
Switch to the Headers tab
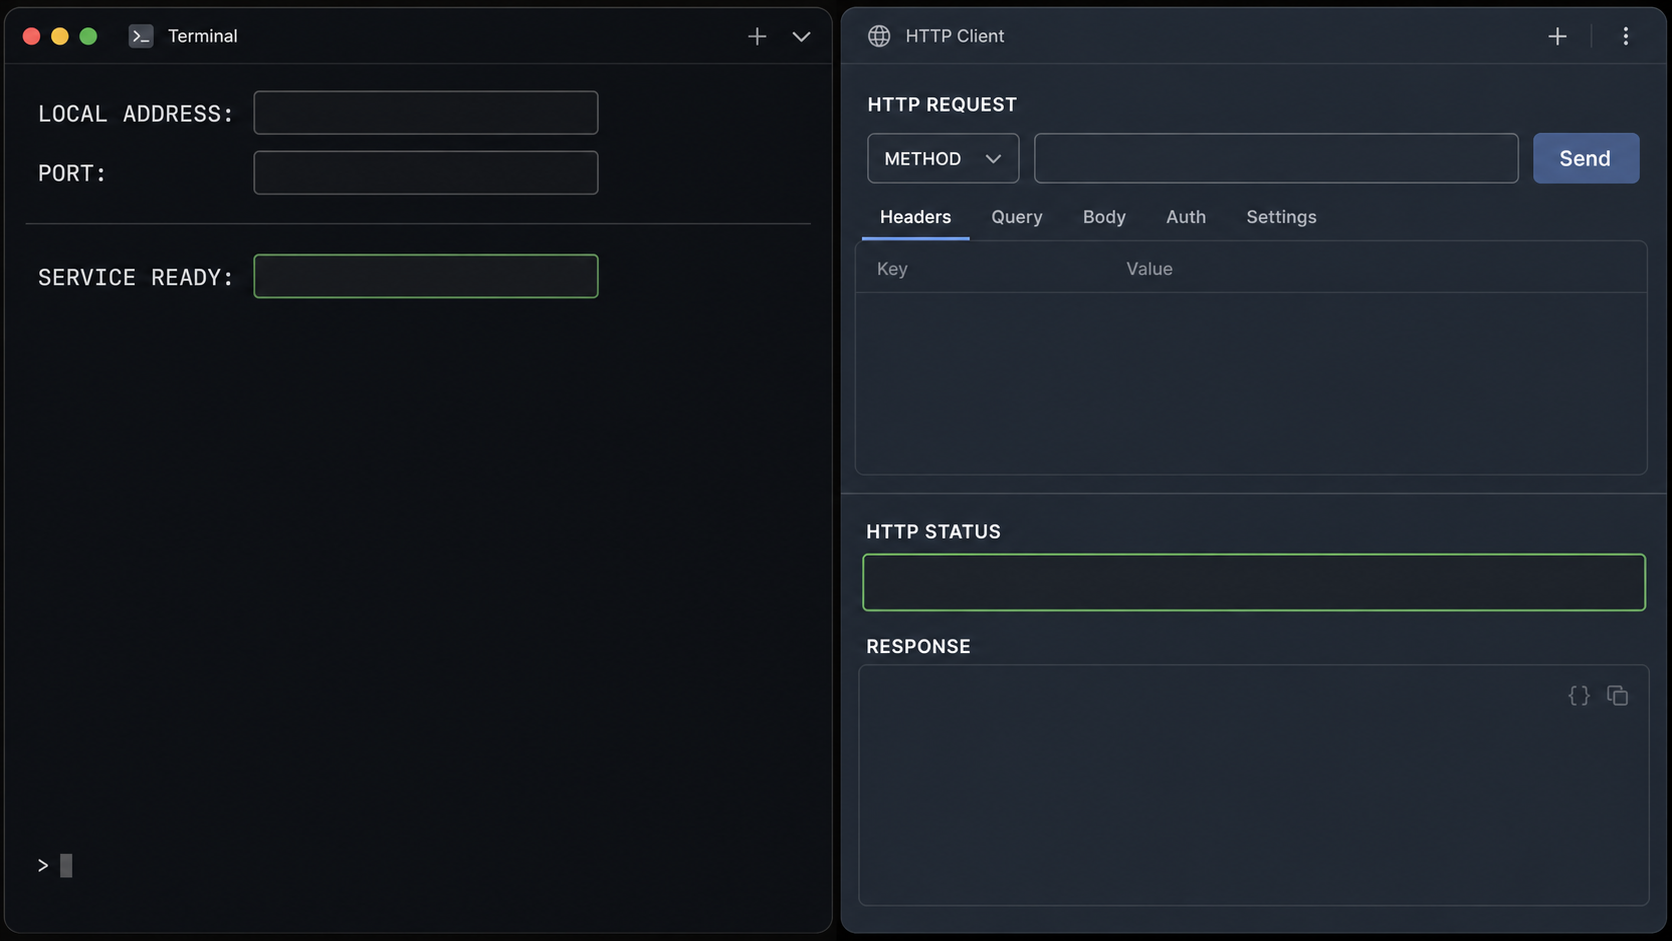pos(915,217)
